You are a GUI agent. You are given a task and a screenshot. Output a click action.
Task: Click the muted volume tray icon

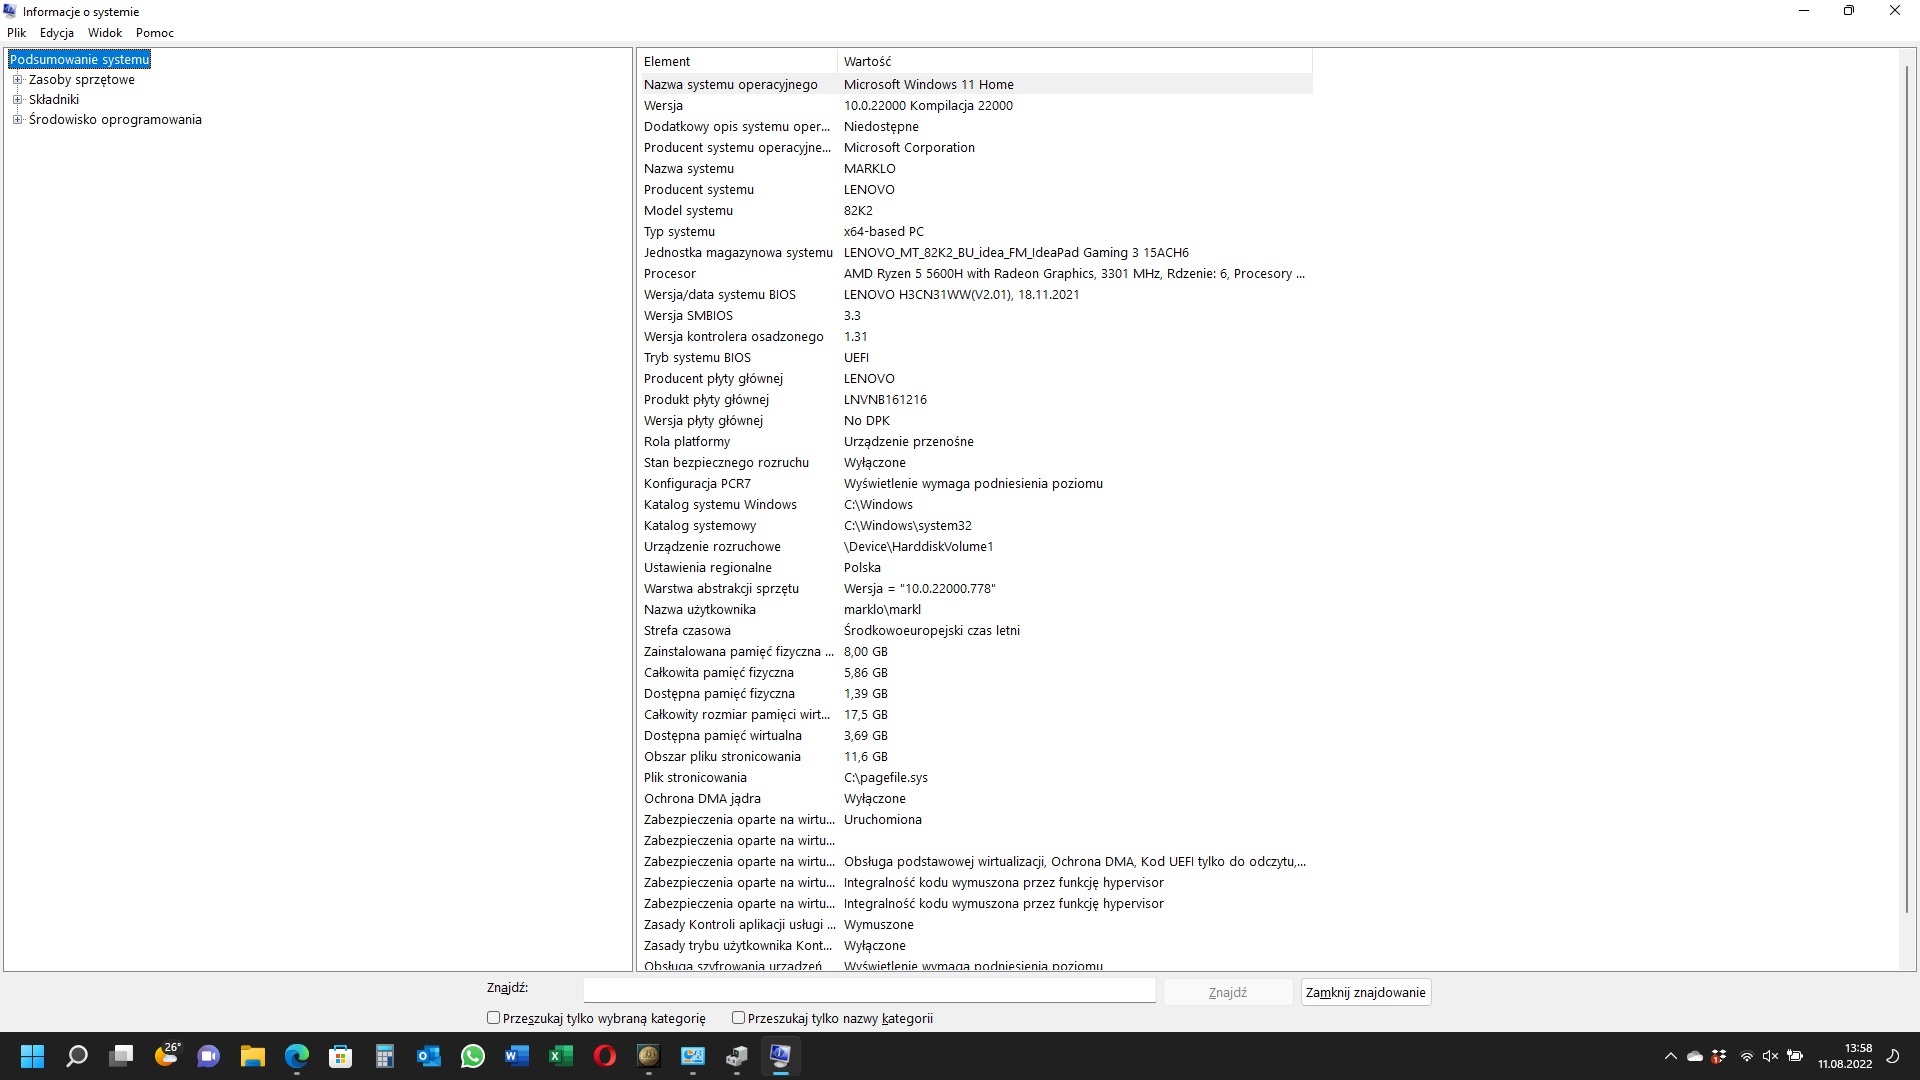tap(1770, 1056)
